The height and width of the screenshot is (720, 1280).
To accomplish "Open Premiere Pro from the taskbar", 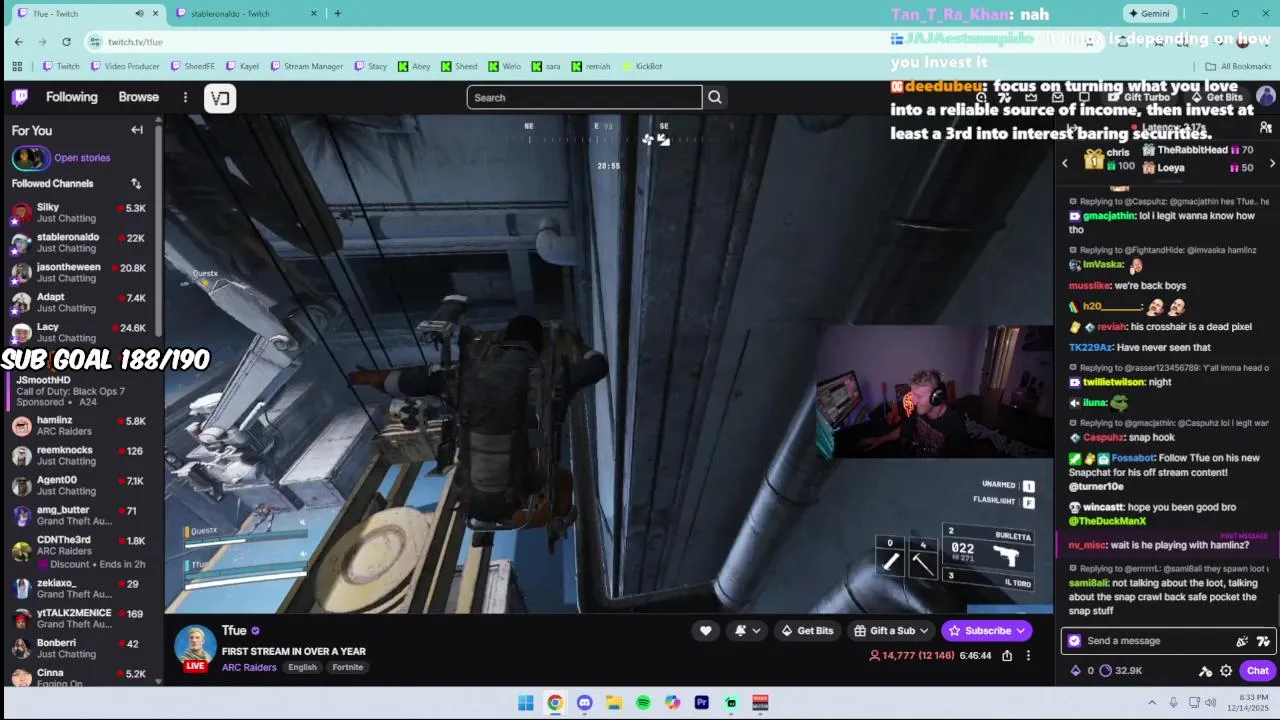I will tap(701, 703).
